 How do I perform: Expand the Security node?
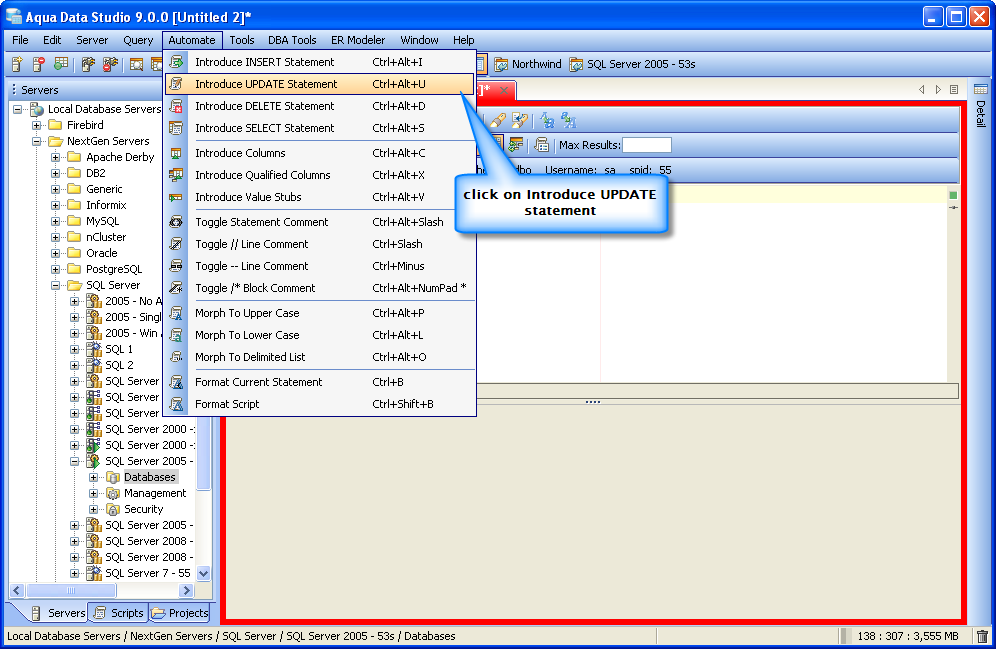point(93,509)
